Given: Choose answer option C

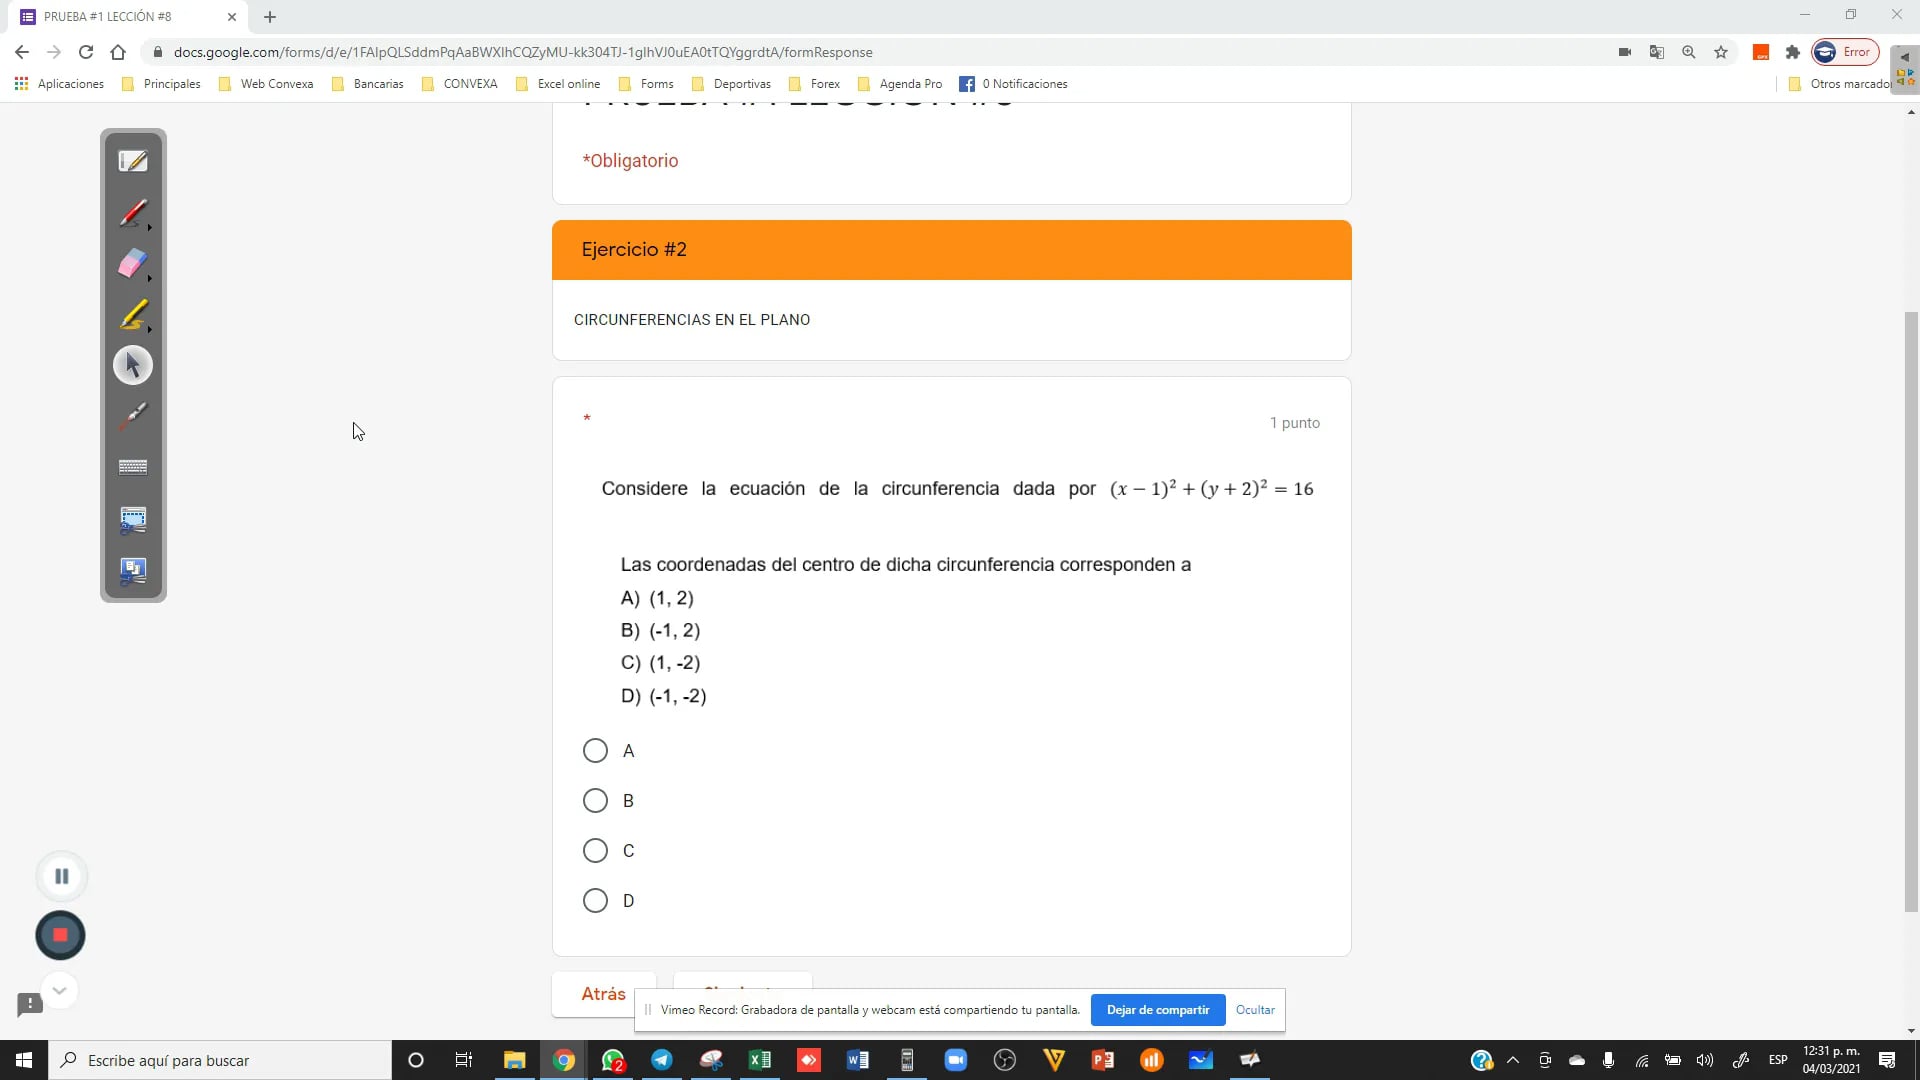Looking at the screenshot, I should pyautogui.click(x=595, y=851).
